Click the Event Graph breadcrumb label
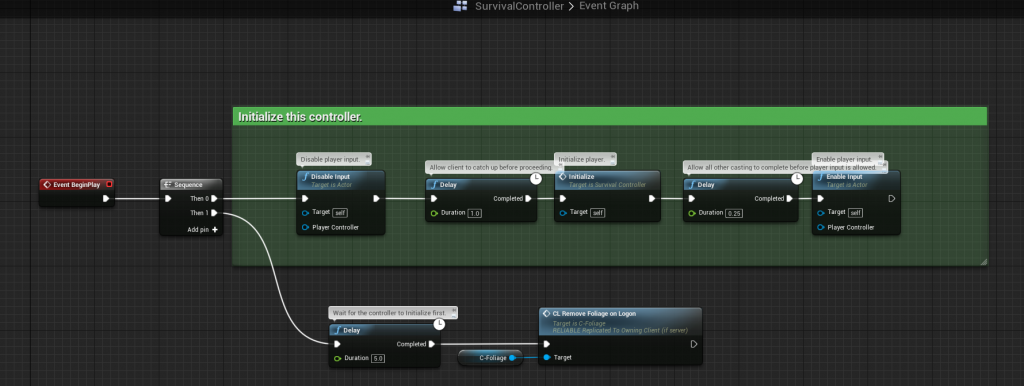This screenshot has height=386, width=1024. [608, 6]
